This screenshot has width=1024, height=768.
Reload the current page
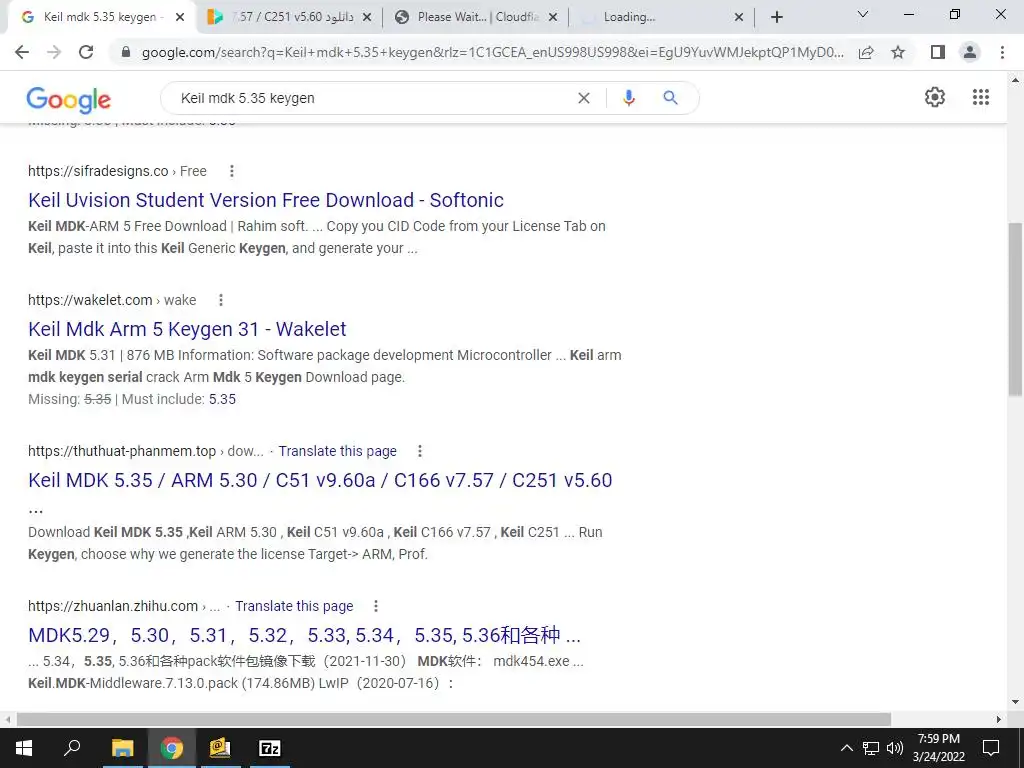pyautogui.click(x=86, y=52)
